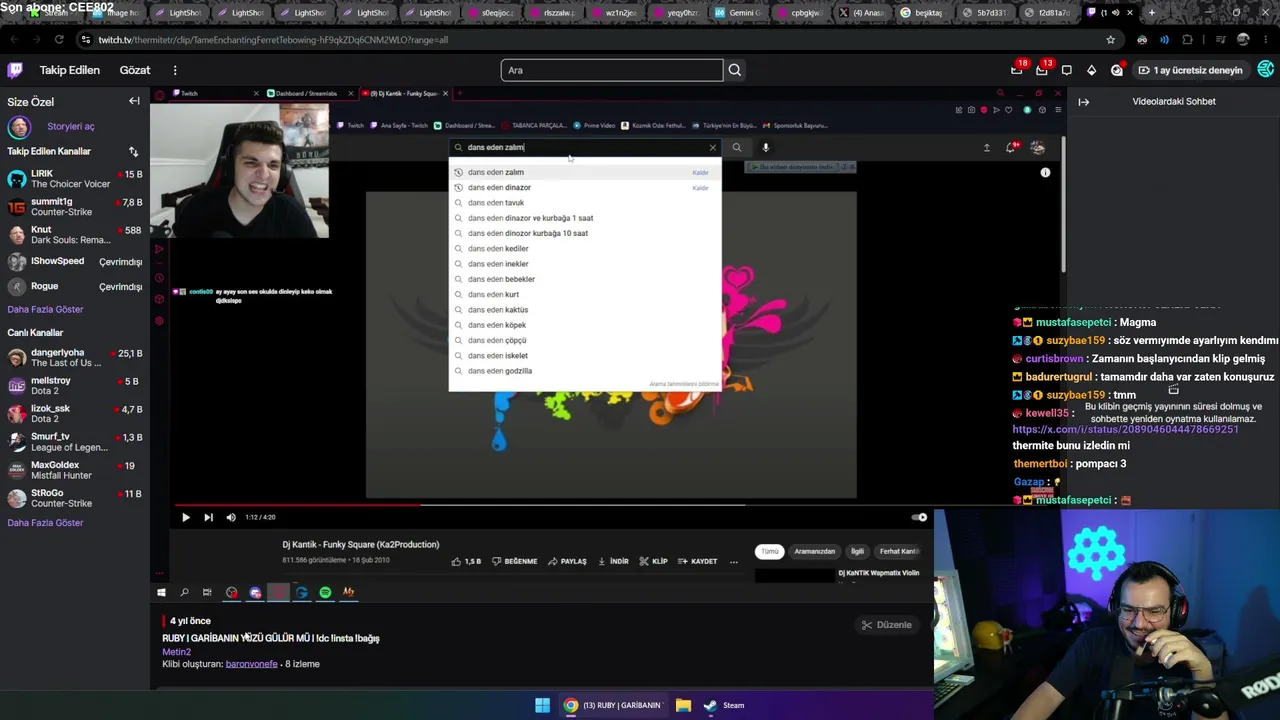The image size is (1280, 720).
Task: Toggle the YouTube autoplay switch
Action: (920, 517)
